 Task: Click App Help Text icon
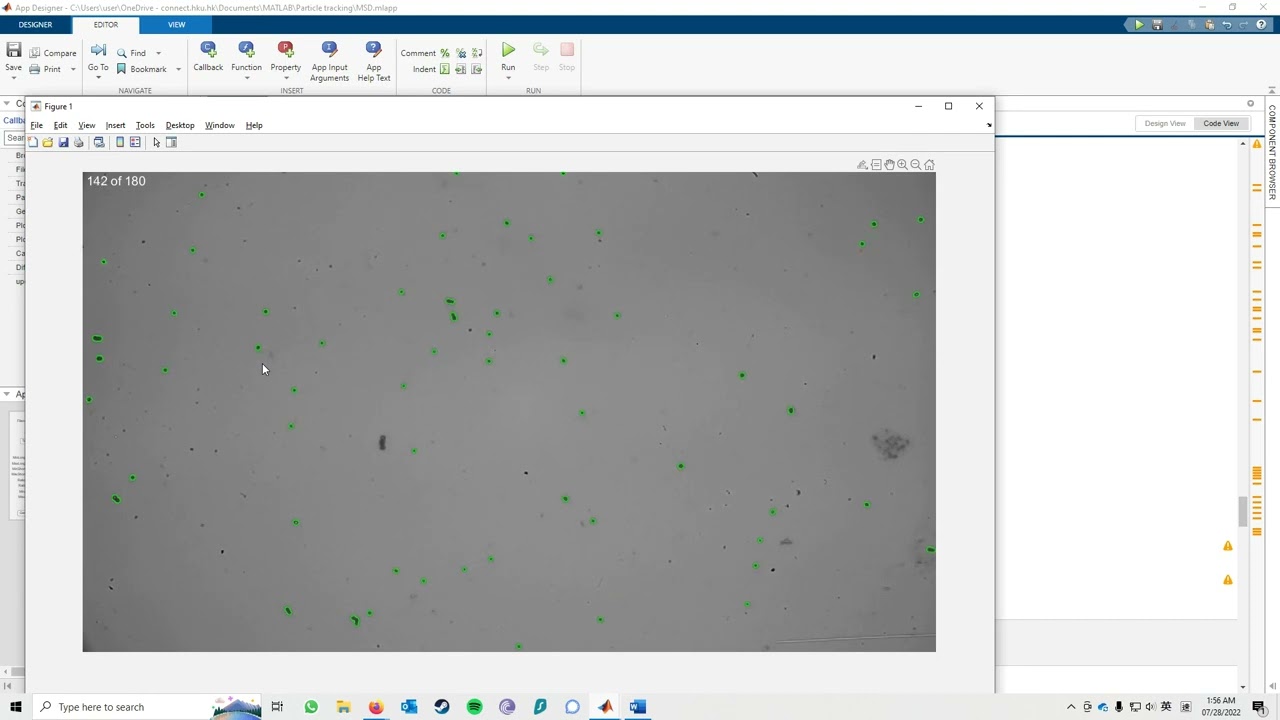click(373, 48)
